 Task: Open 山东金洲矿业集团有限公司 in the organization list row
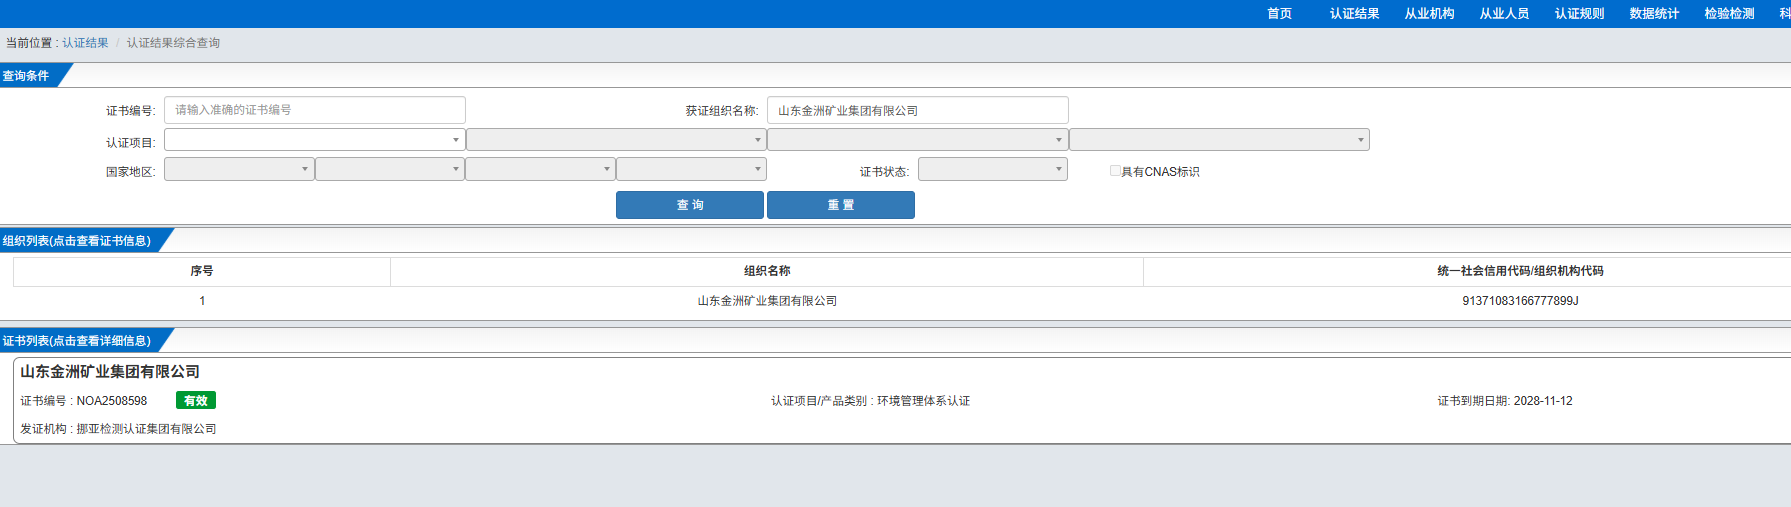click(x=767, y=301)
